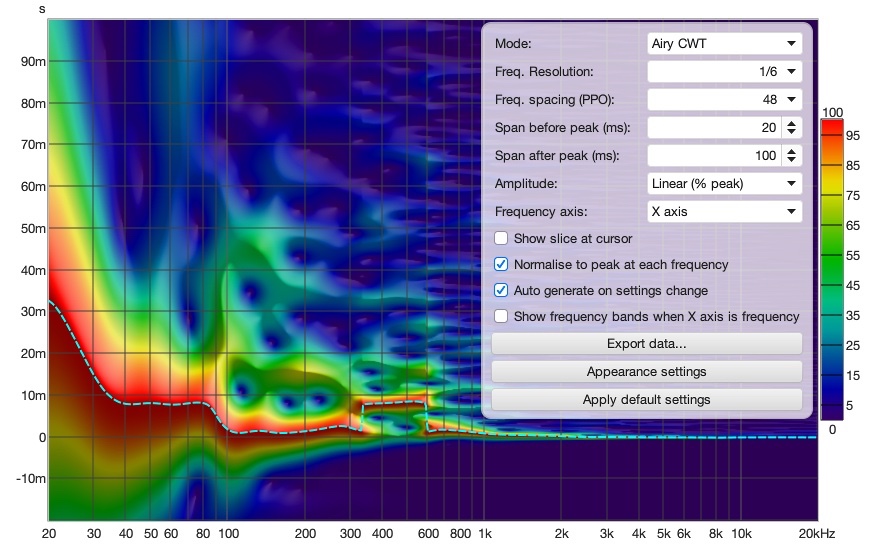Screen dimensions: 884x547
Task: Click the -10m label on the time axis
Action: point(31,479)
